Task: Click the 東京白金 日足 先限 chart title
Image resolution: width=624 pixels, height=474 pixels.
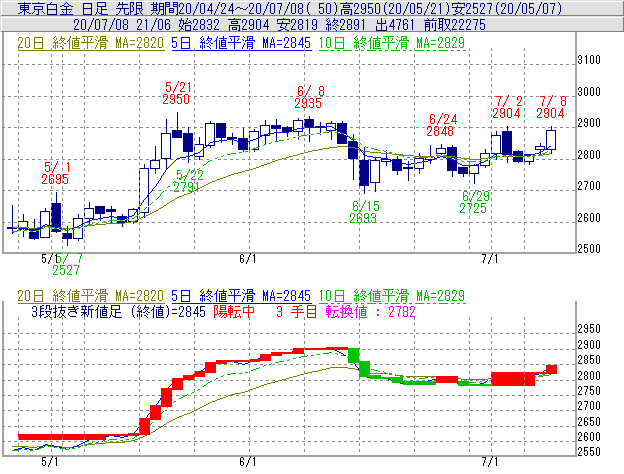Action: coord(82,8)
